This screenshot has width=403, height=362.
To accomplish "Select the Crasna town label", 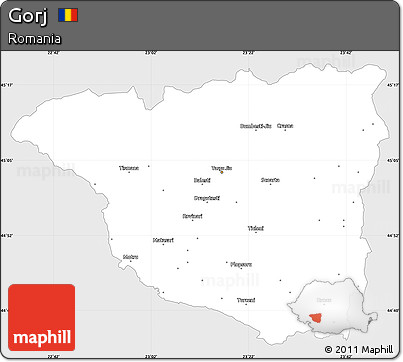I will (285, 126).
